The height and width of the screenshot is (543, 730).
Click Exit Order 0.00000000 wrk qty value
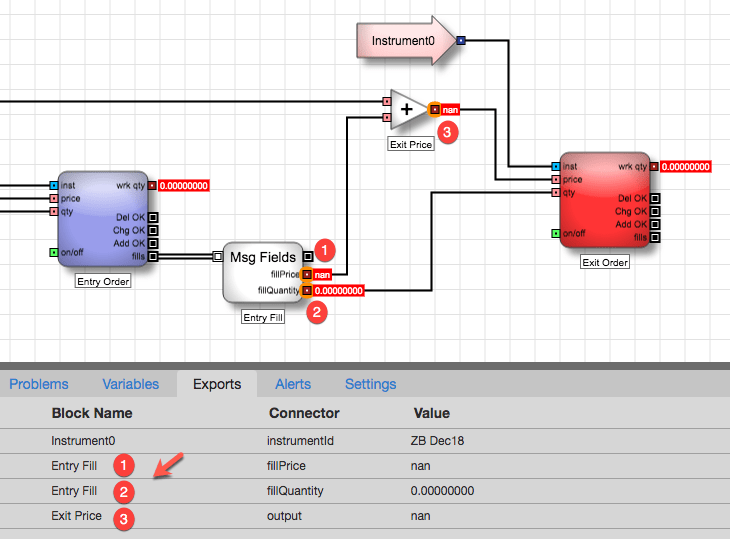[x=686, y=167]
